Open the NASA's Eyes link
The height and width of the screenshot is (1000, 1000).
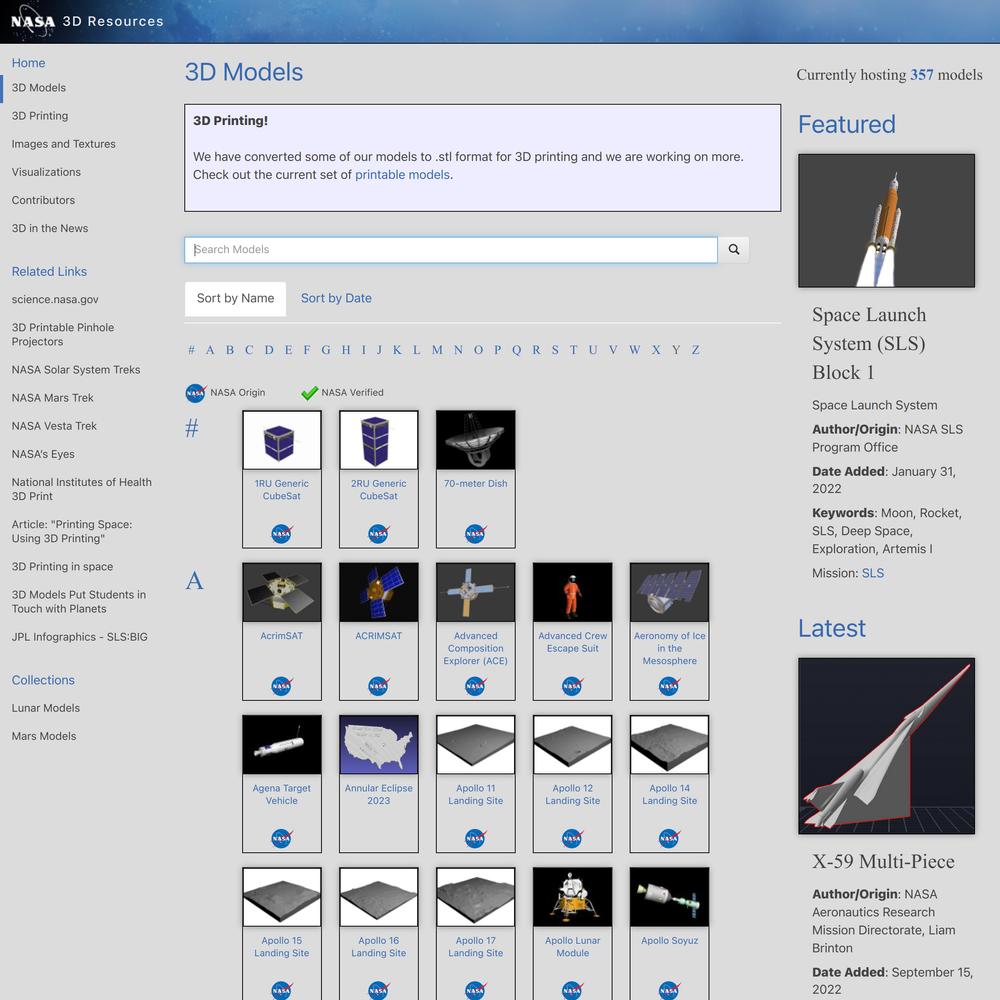43,454
